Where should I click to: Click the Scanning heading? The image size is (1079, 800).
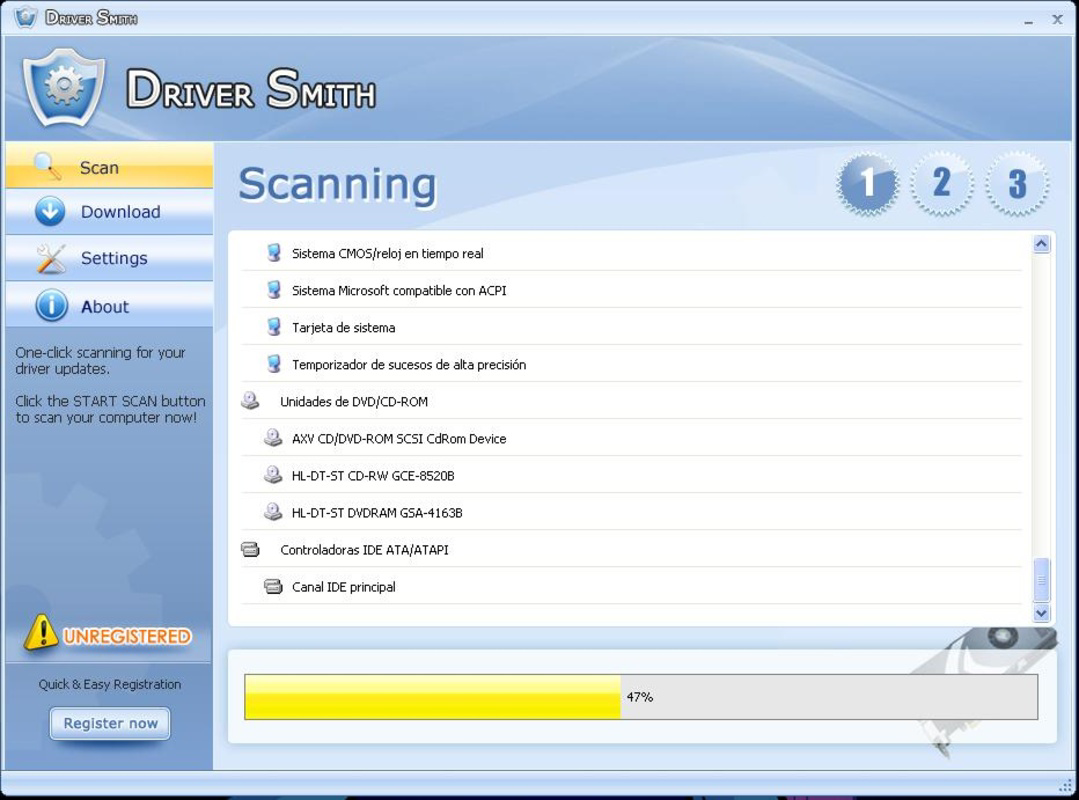pyautogui.click(x=337, y=184)
